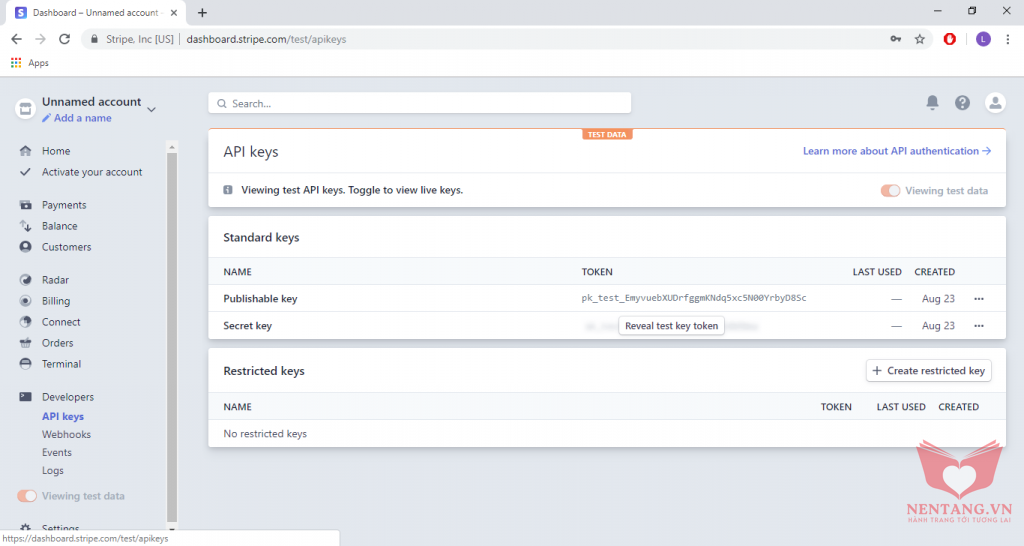Toggle sidebar Viewing test data switch
Screen dimensions: 1024x546
(27, 496)
